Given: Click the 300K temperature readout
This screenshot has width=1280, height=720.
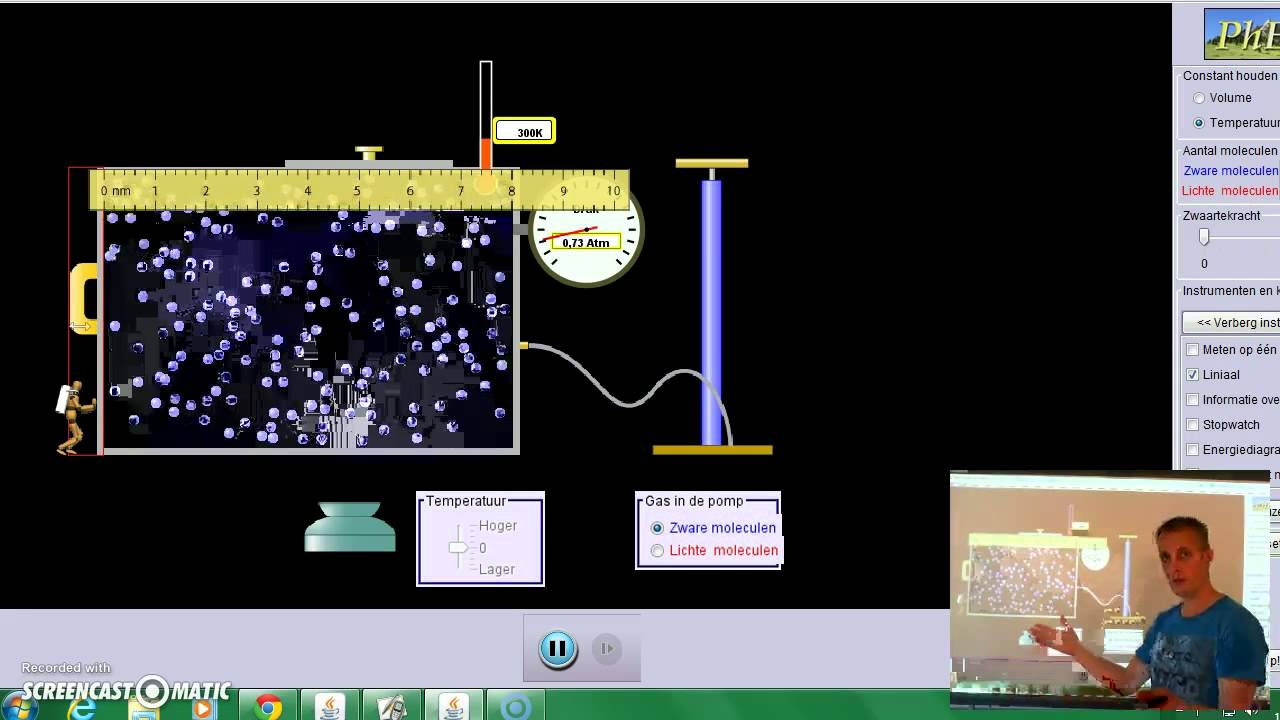Looking at the screenshot, I should (x=525, y=132).
